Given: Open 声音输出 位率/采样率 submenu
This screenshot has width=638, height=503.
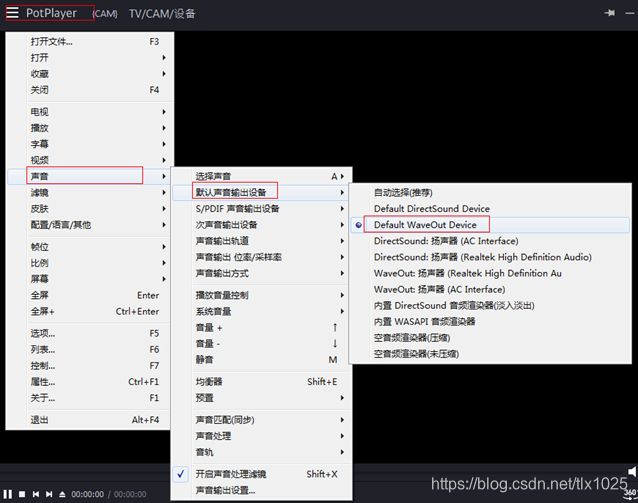Looking at the screenshot, I should click(x=260, y=257).
